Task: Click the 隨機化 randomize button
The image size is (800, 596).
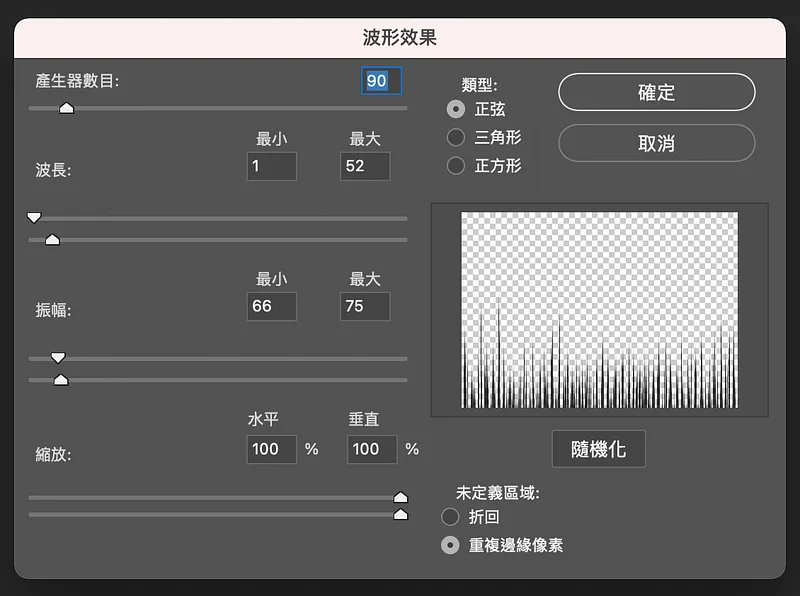Action: (598, 449)
